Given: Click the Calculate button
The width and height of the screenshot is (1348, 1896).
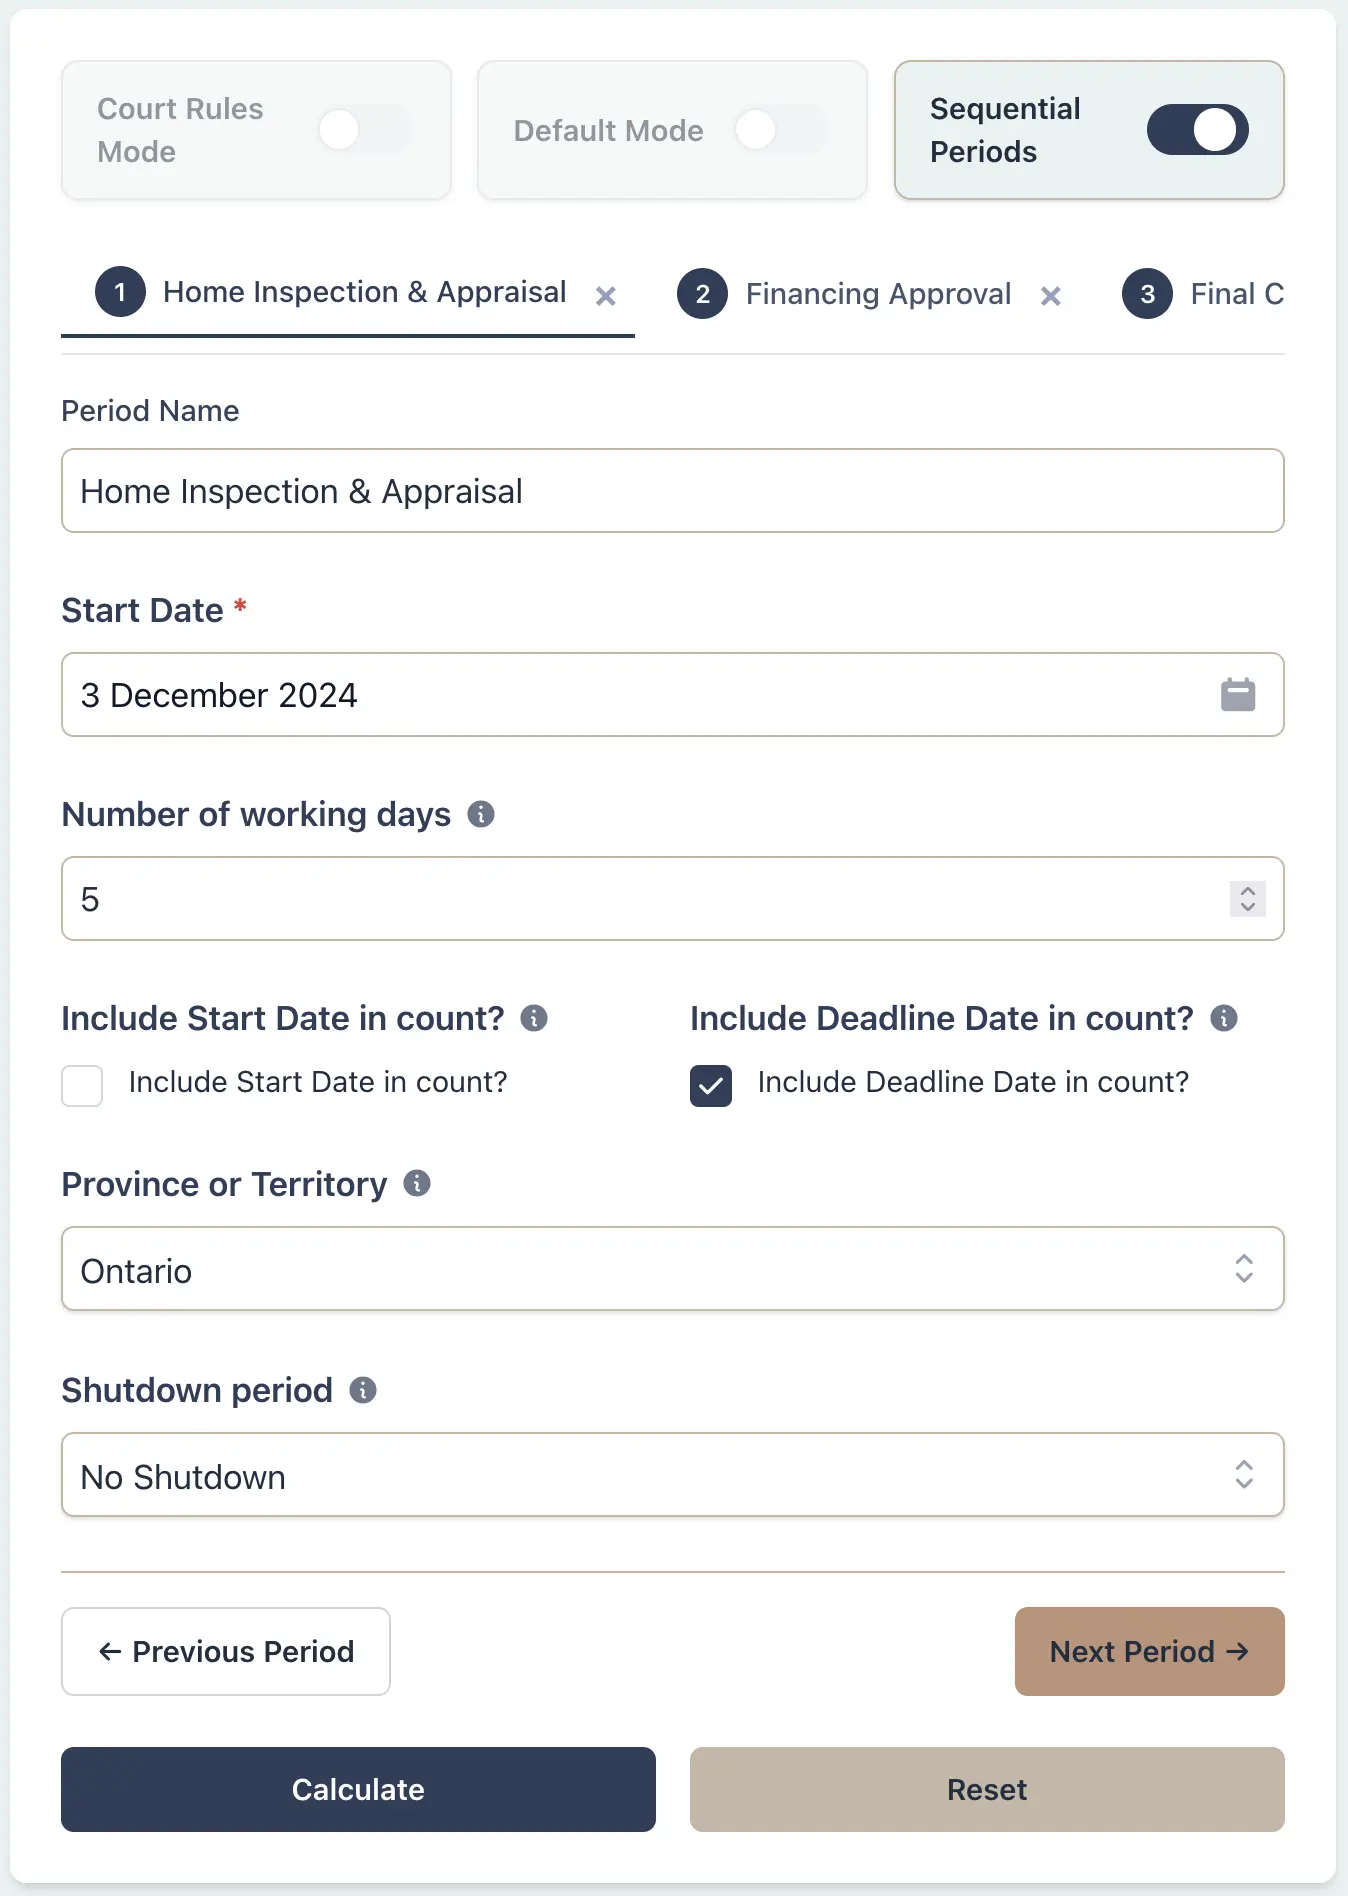Looking at the screenshot, I should [x=357, y=1789].
